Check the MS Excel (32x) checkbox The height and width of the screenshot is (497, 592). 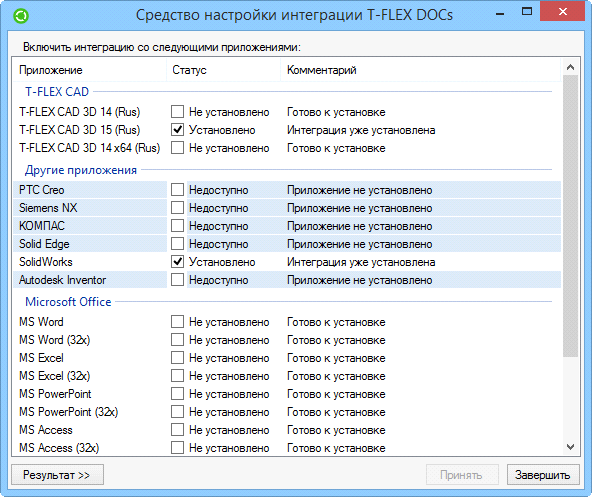177,376
